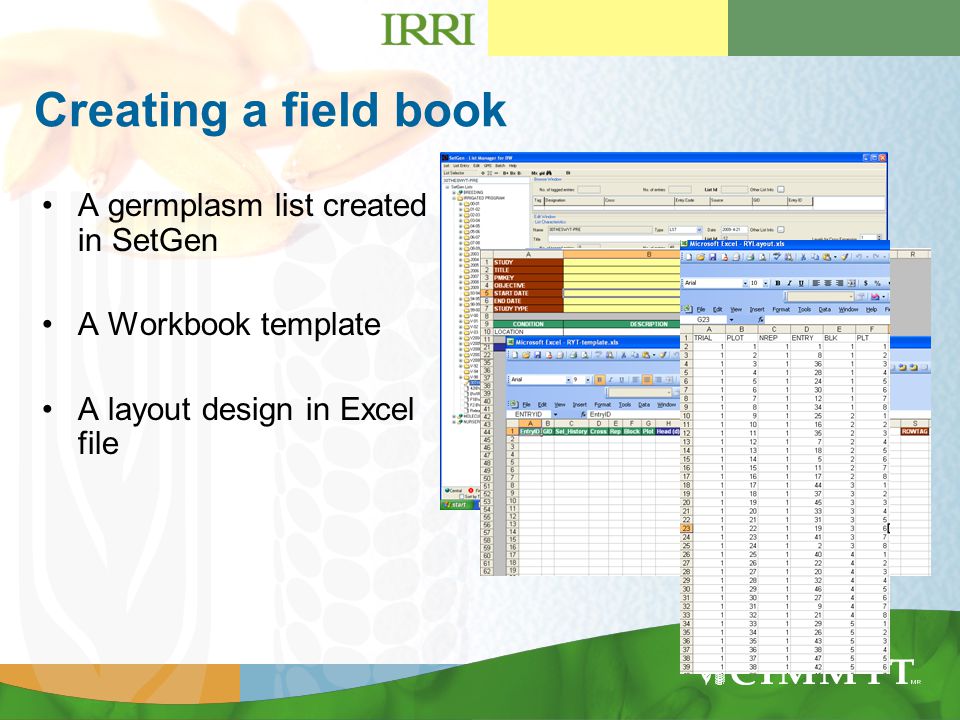Click the TRIAL header cell in RYLayout

click(x=709, y=338)
